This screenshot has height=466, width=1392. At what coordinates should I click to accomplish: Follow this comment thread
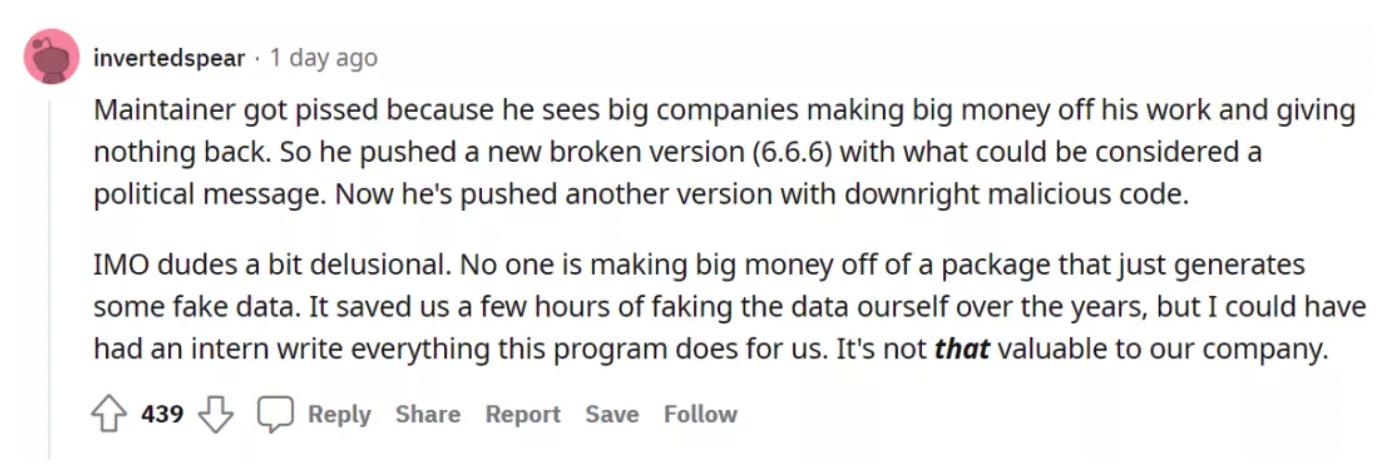coord(700,414)
